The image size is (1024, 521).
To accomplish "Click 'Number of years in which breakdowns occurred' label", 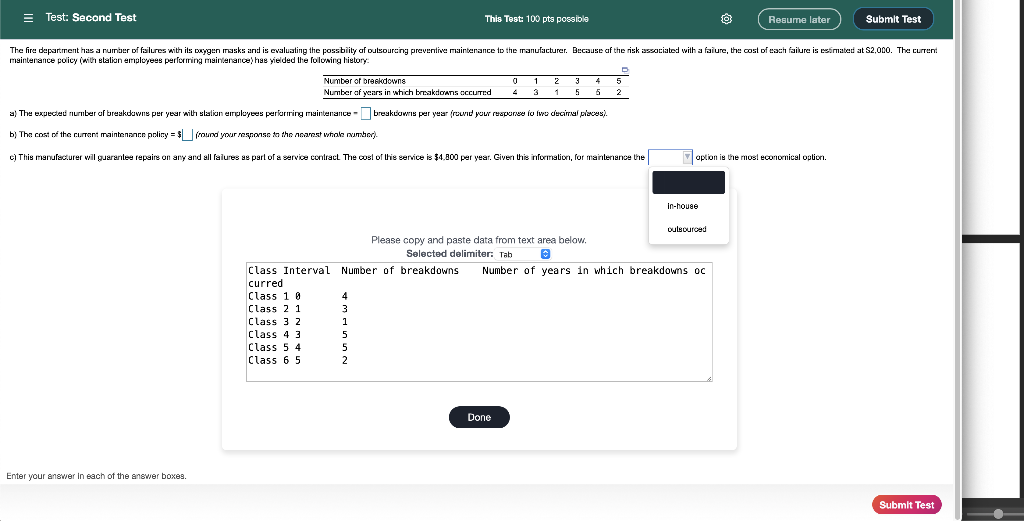I will pos(408,93).
